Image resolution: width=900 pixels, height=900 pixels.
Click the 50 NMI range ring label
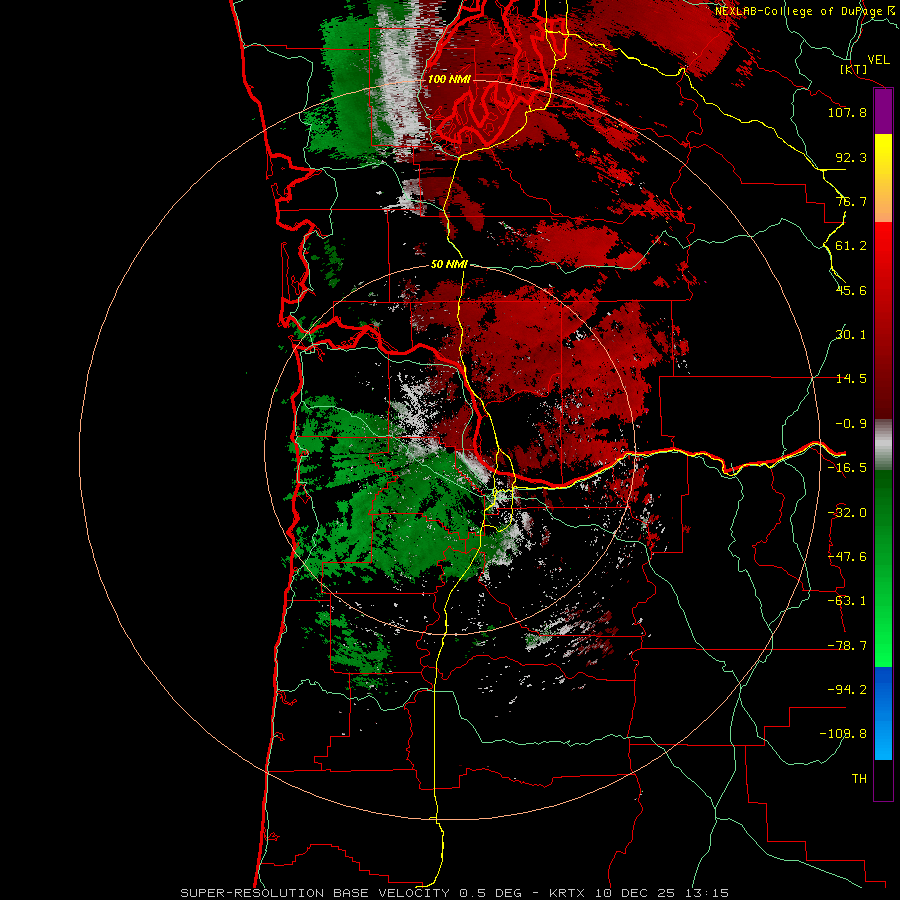pos(449,264)
